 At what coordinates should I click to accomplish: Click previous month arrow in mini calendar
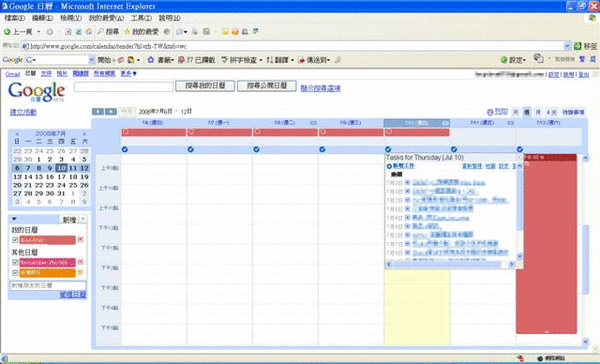pos(17,134)
